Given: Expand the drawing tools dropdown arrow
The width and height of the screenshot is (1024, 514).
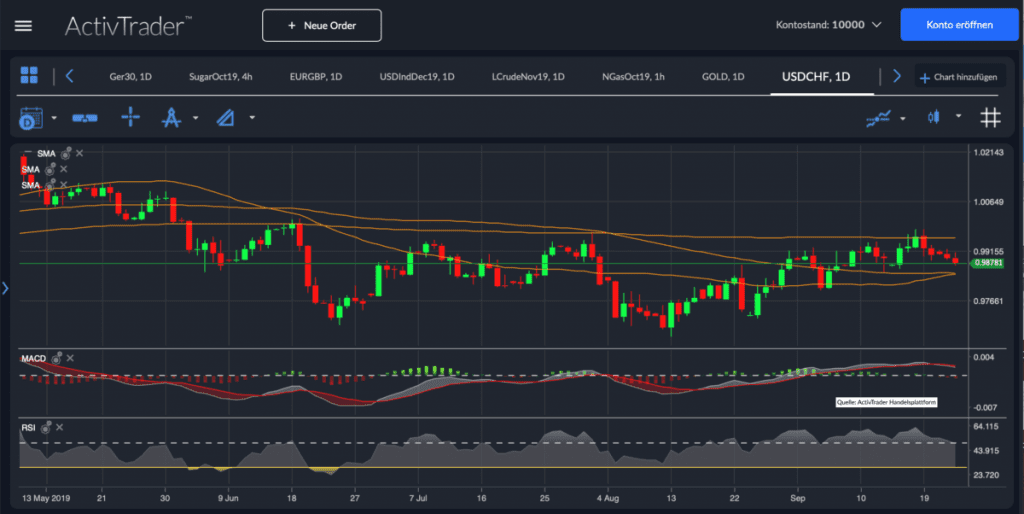Looking at the screenshot, I should (195, 118).
